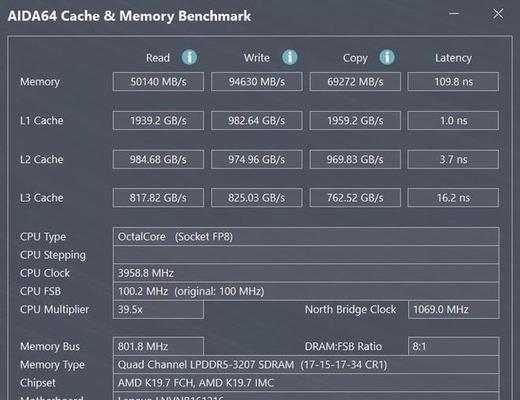Image resolution: width=520 pixels, height=400 pixels.
Task: Click the Memory Copy 69272 MB/s box
Action: [355, 82]
